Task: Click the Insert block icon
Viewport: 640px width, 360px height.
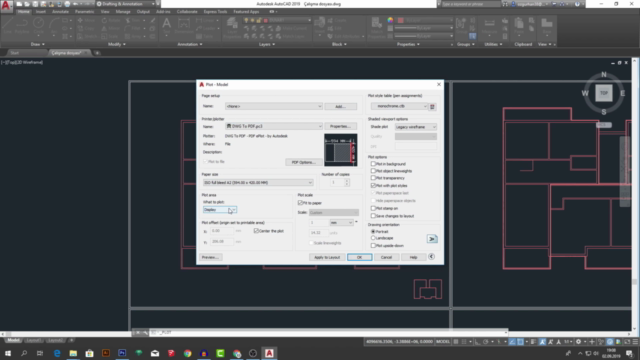Action: coord(320,25)
